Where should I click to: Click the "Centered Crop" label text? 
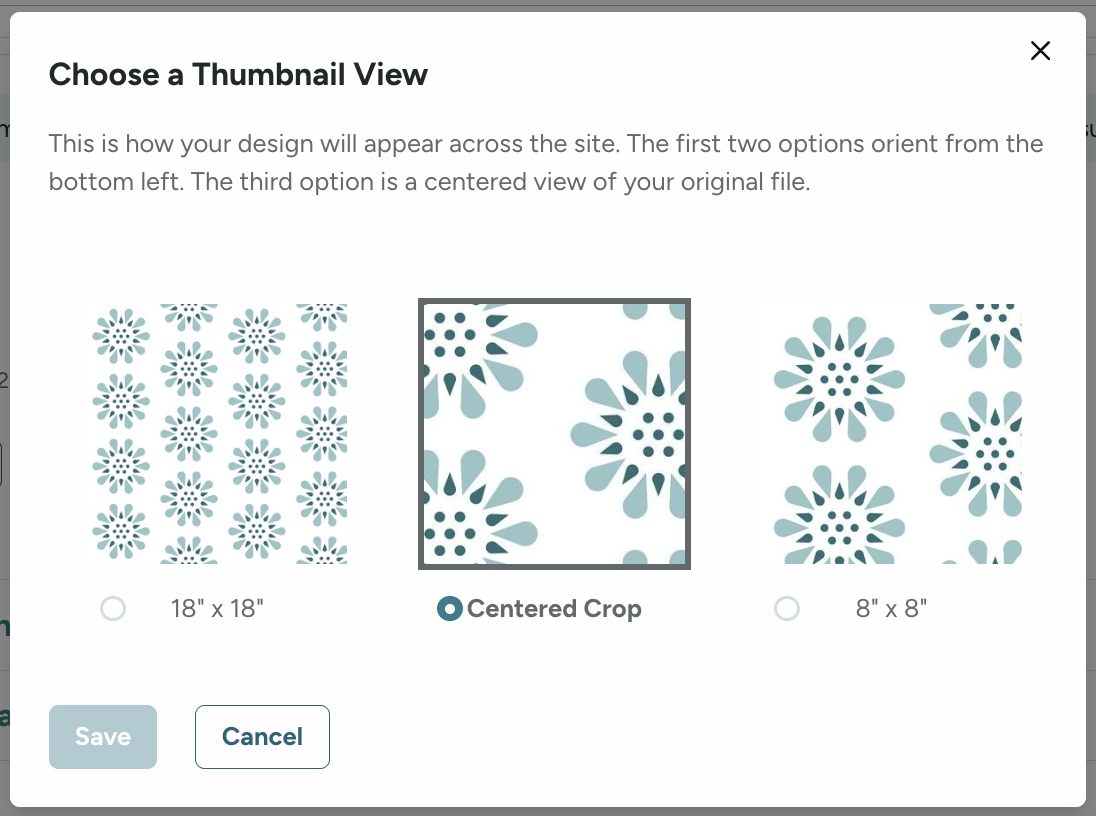point(555,608)
